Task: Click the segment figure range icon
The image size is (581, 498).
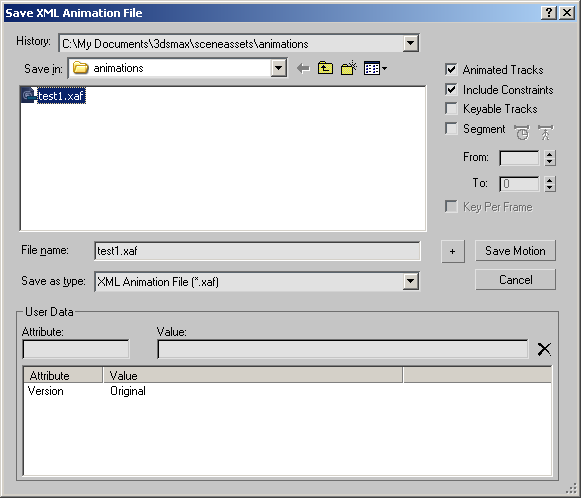Action: 545,132
